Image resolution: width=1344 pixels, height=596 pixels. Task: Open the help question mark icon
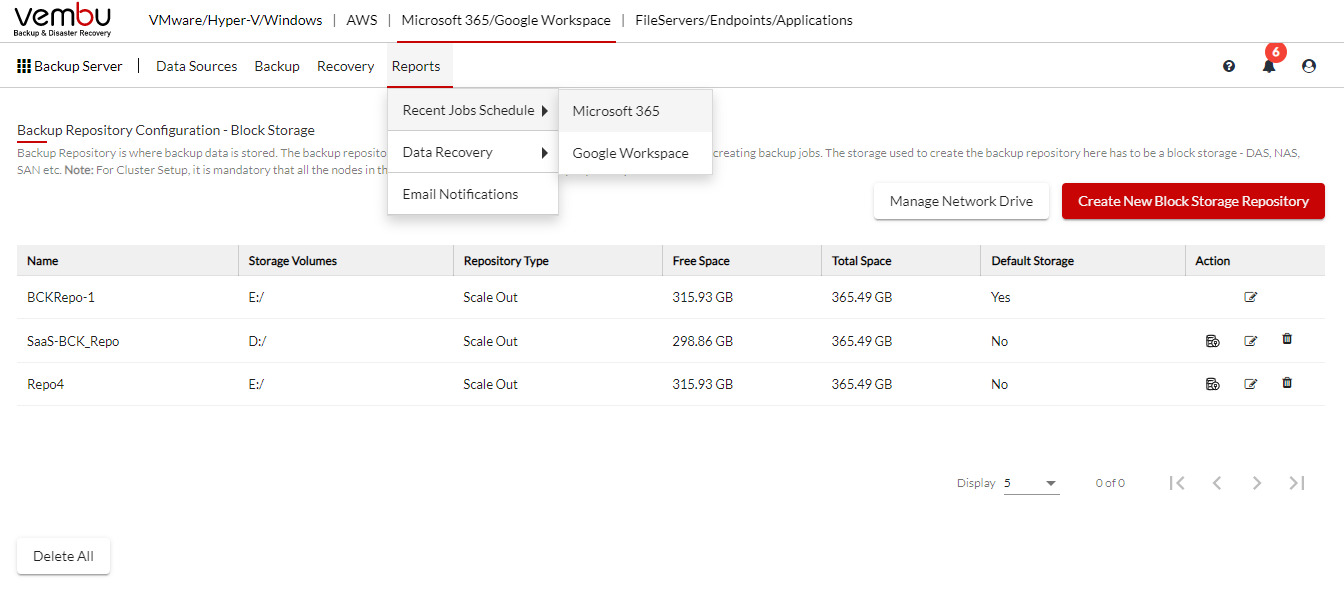coord(1229,66)
